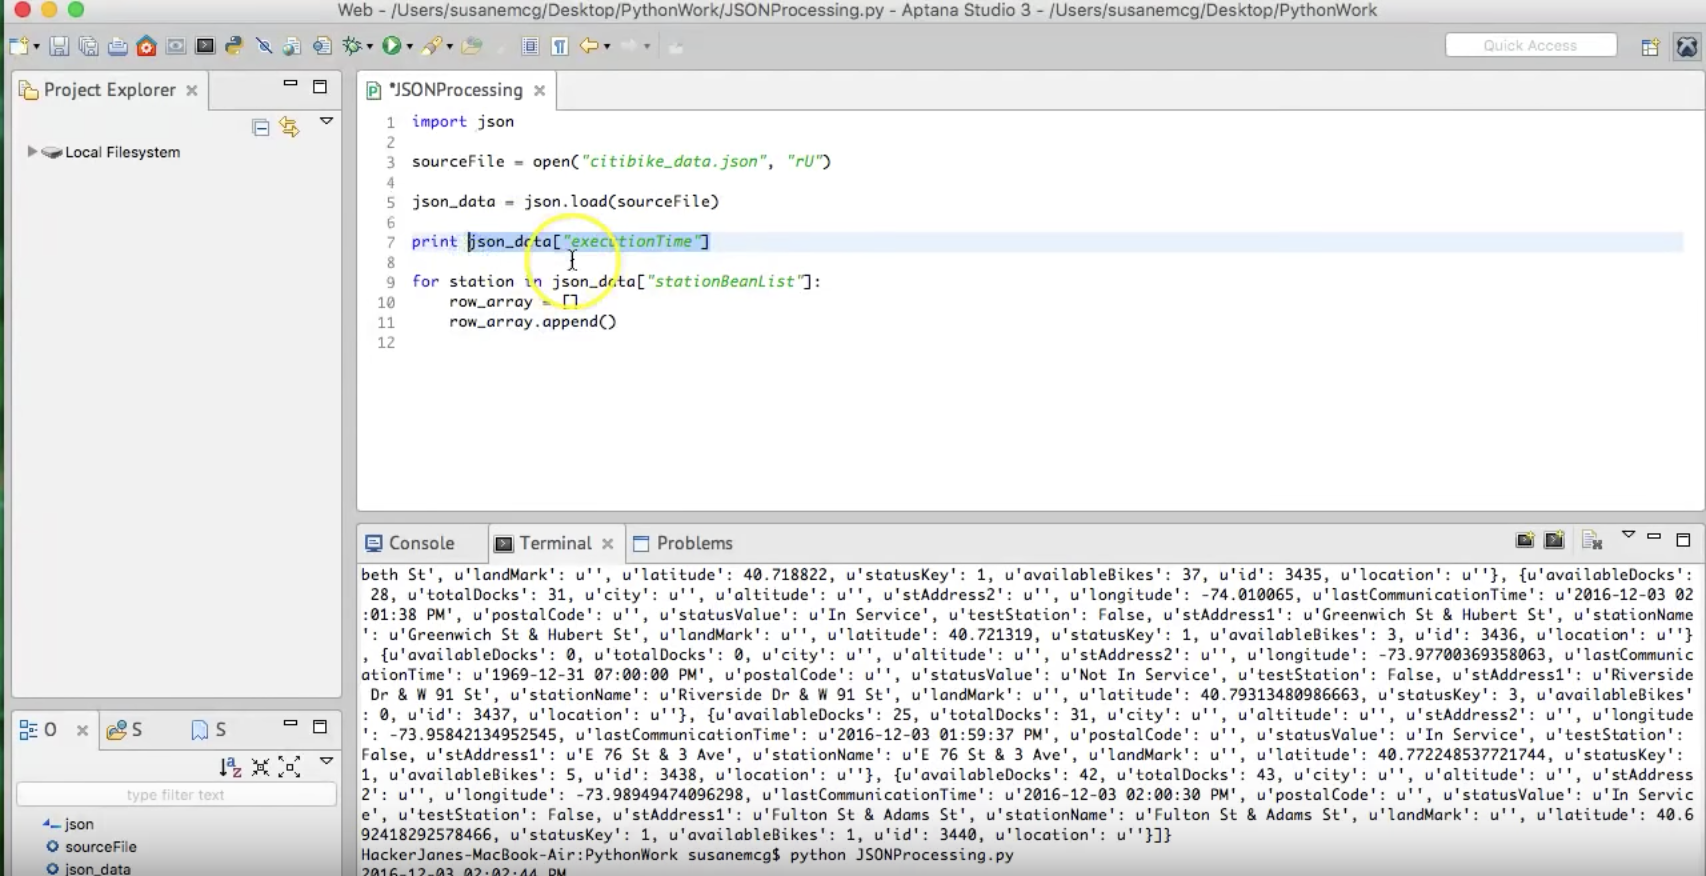Click the Outline type filter text field
Screen dimensions: 1706x876
coord(176,794)
